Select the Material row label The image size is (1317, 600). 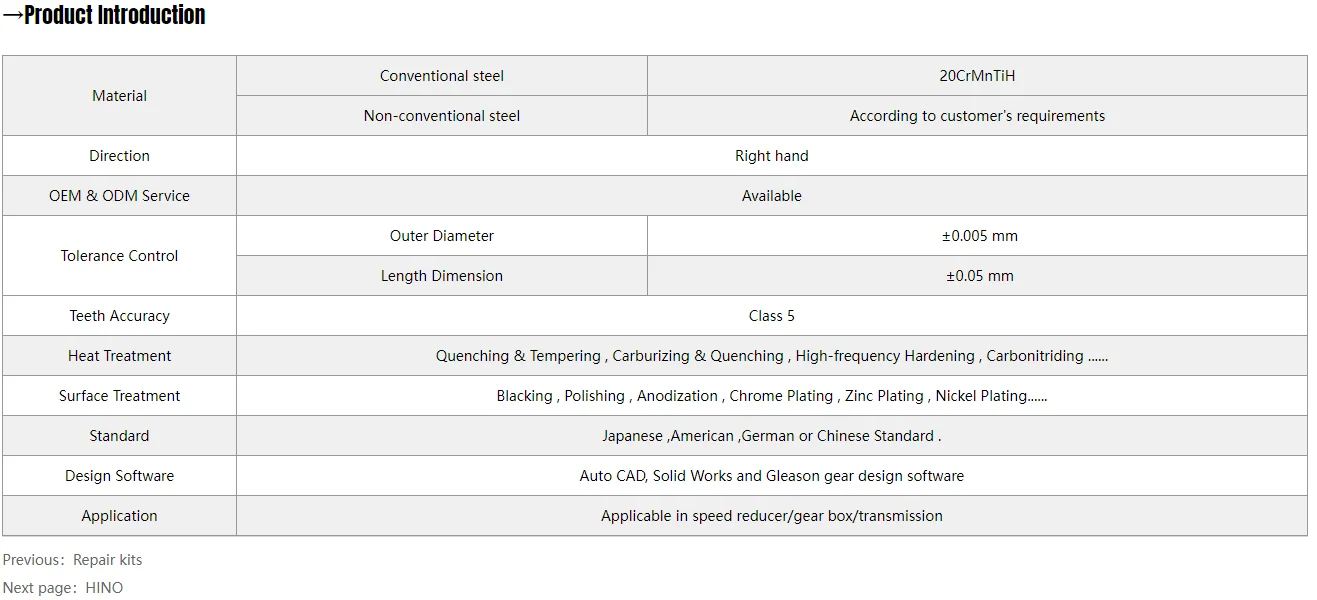click(119, 96)
